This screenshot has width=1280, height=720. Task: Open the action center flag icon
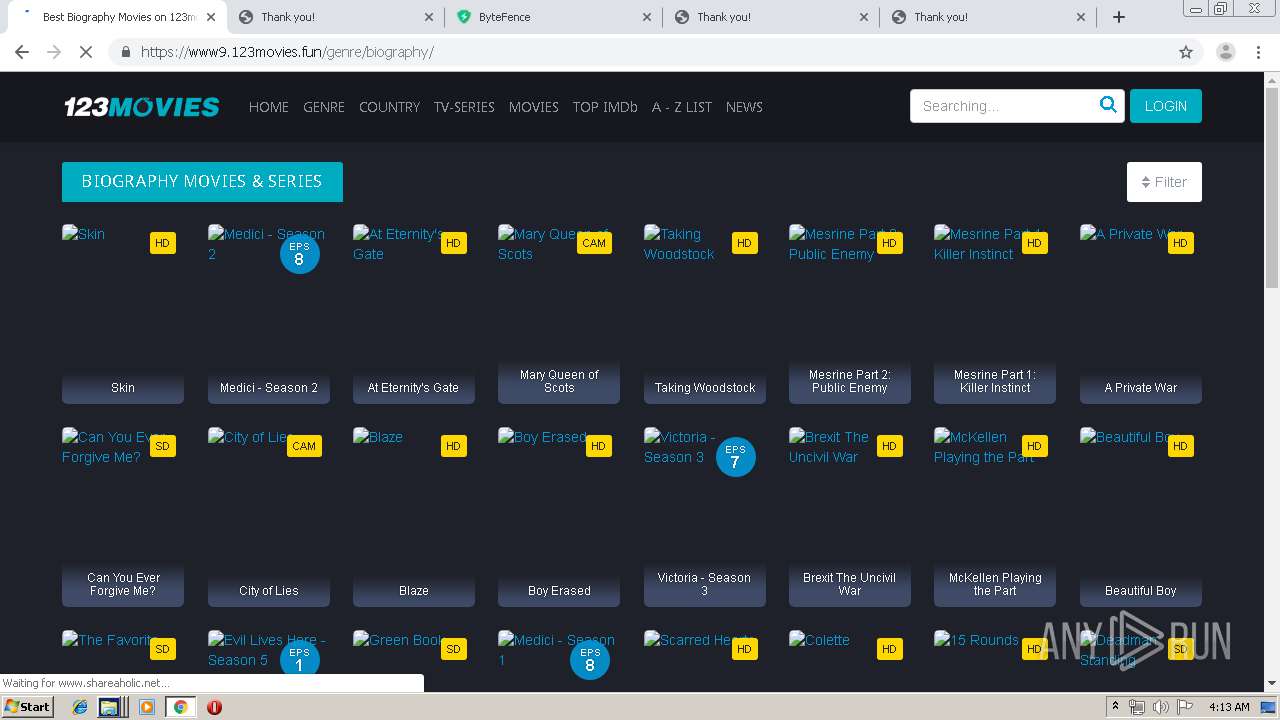[1185, 707]
